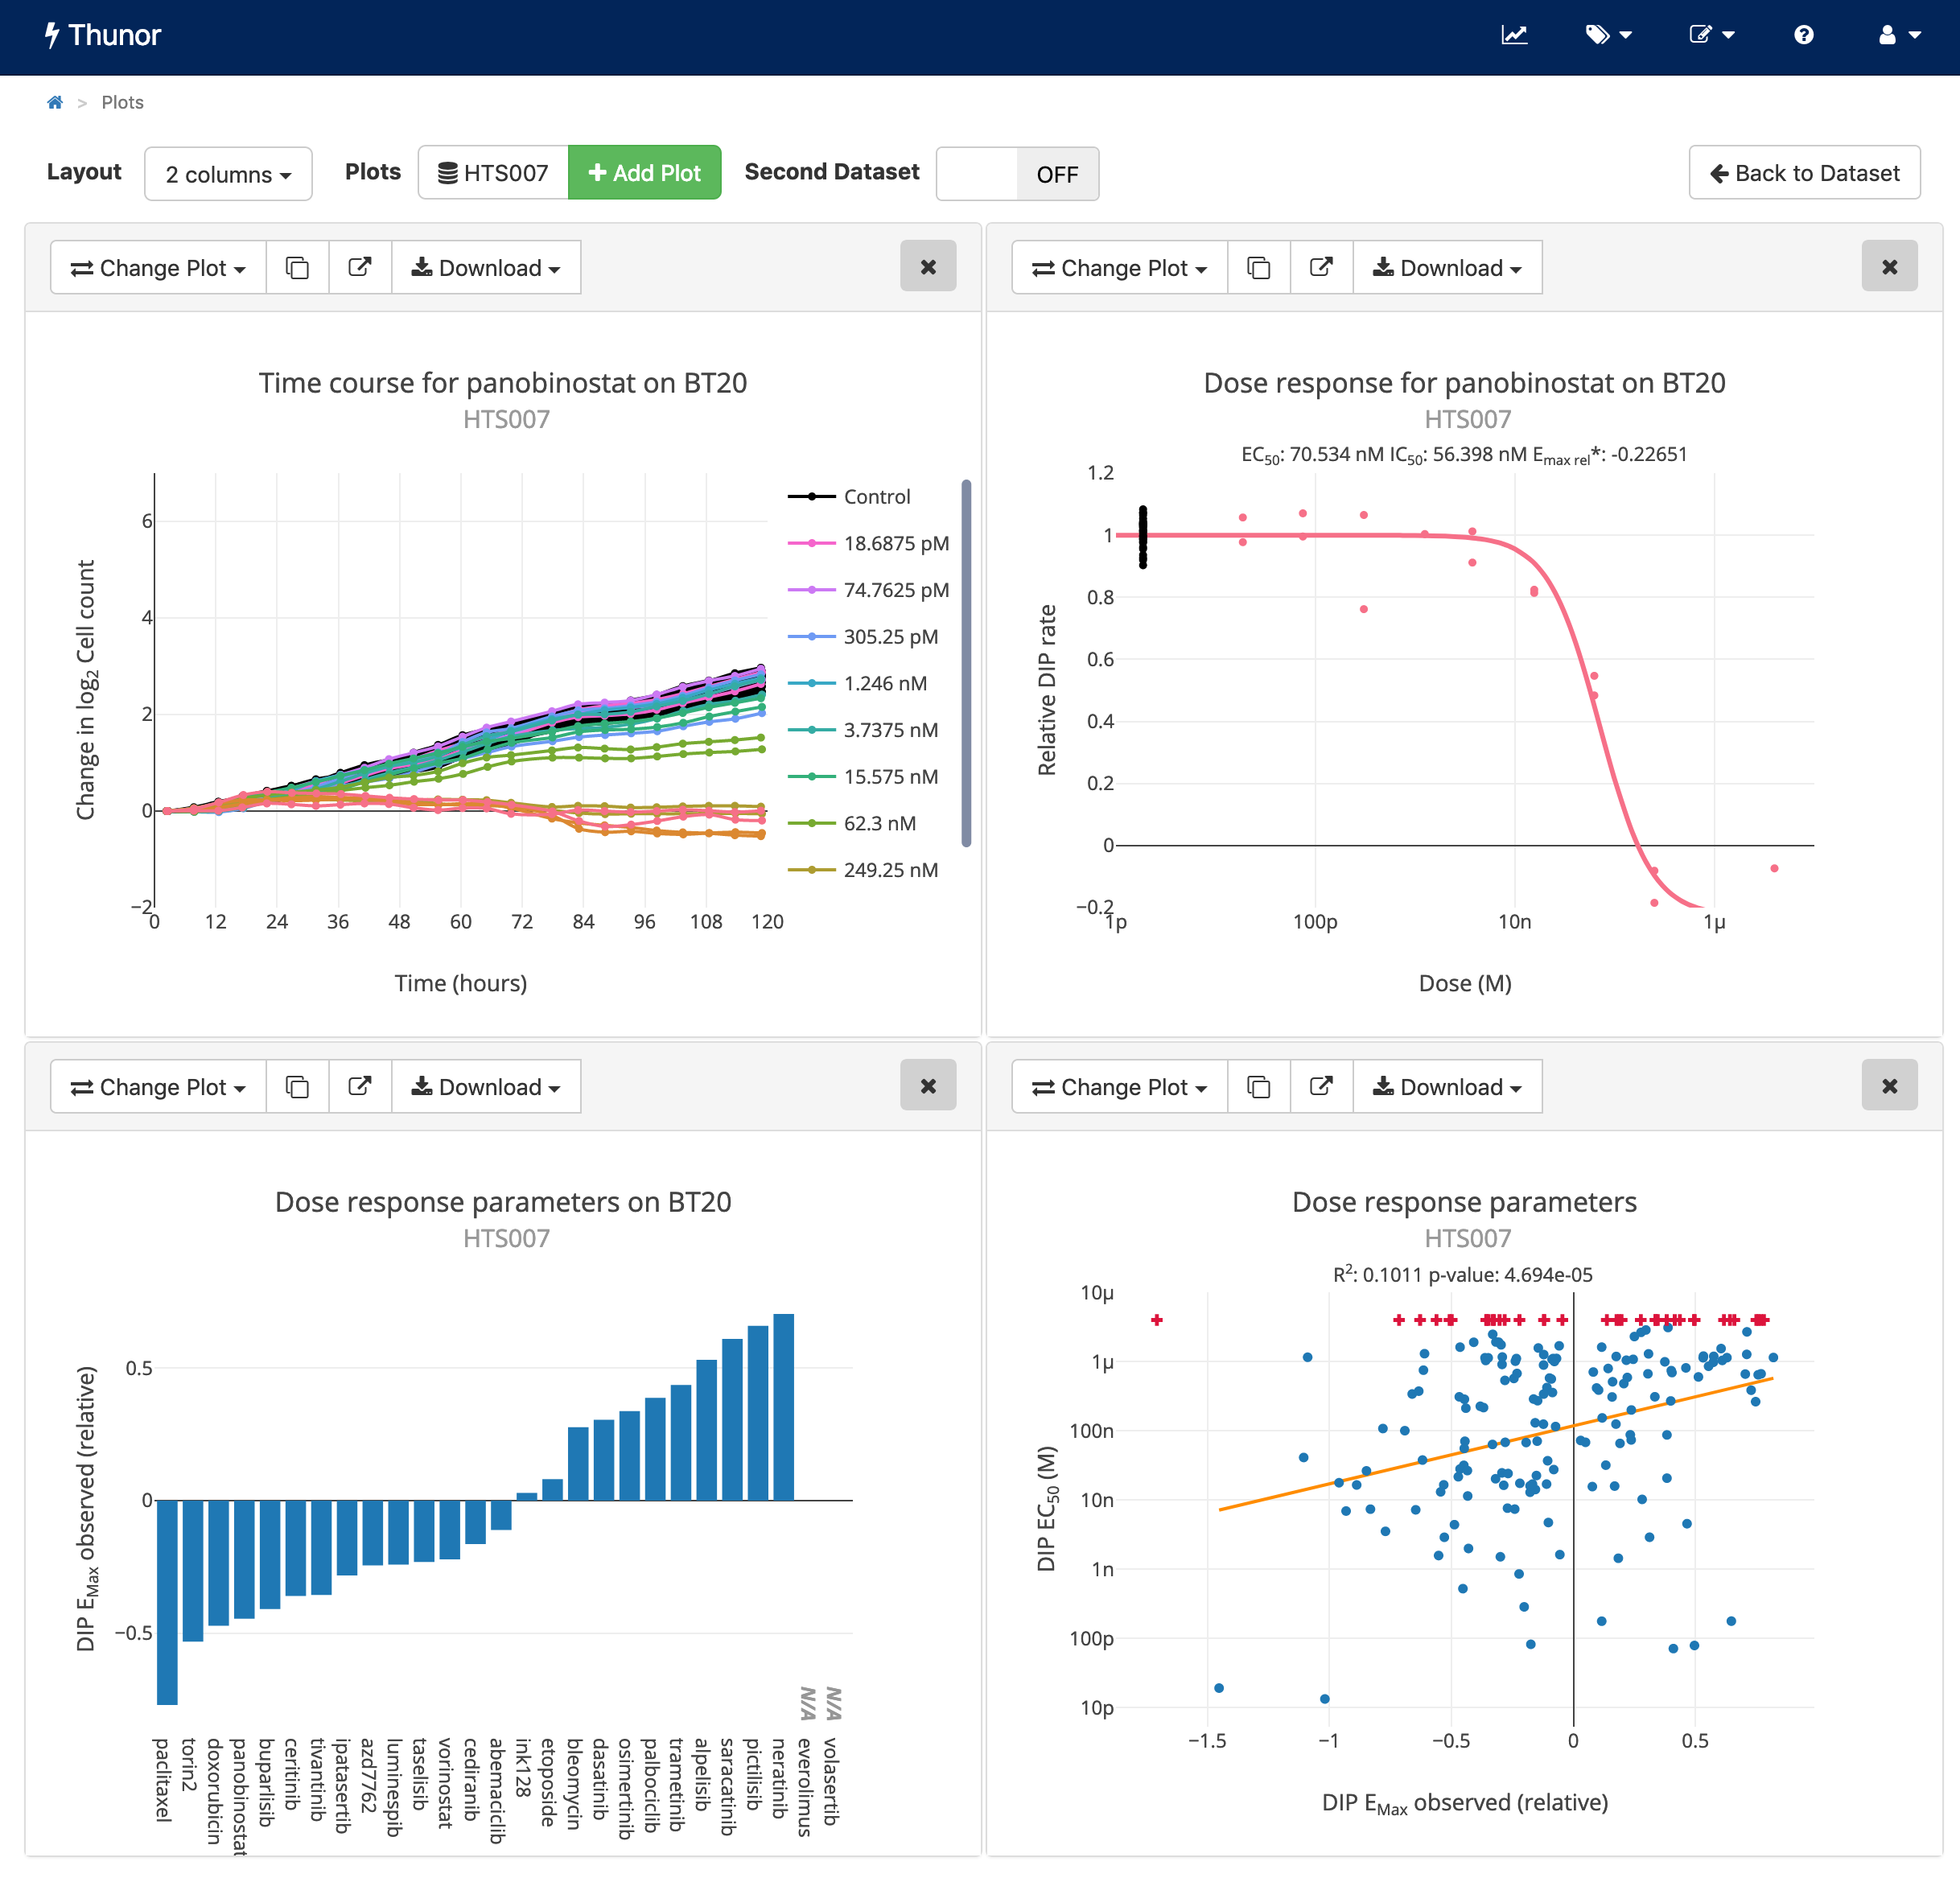Open the help question mark icon
This screenshot has height=1878, width=1960.
(1803, 35)
